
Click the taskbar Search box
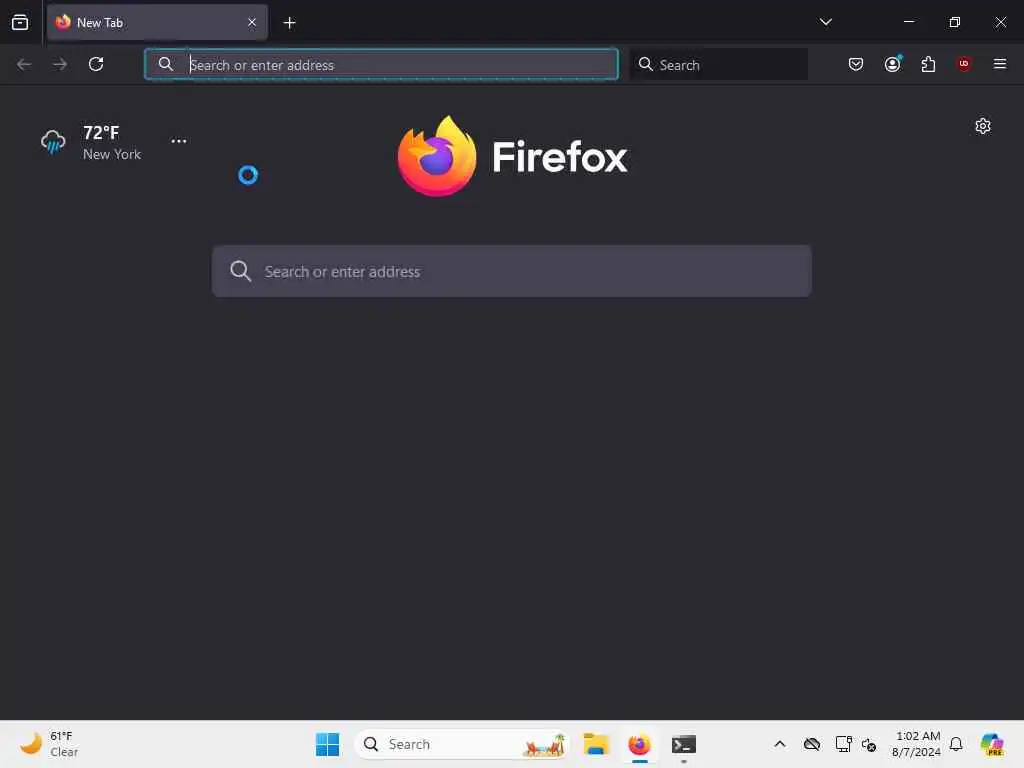[462, 744]
